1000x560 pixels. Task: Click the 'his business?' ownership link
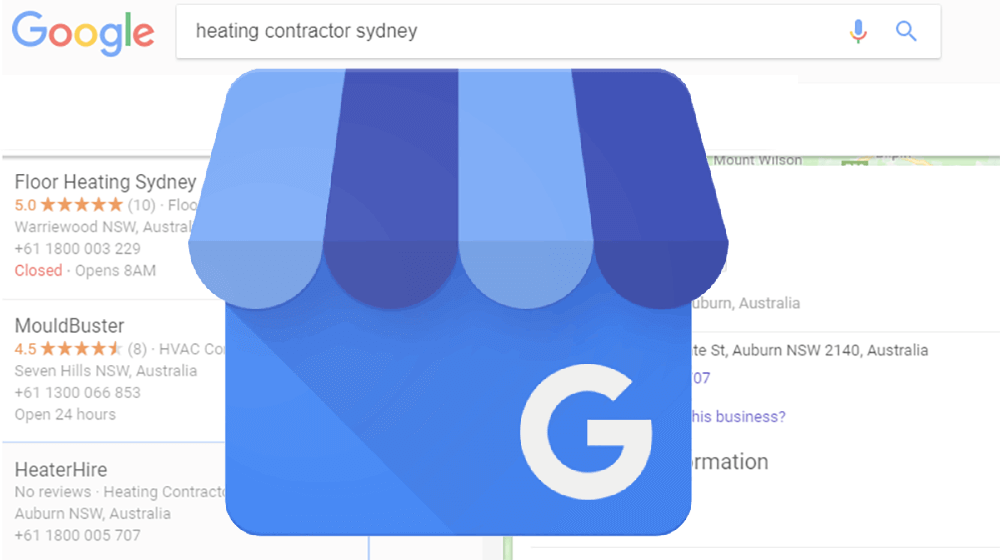coord(739,416)
